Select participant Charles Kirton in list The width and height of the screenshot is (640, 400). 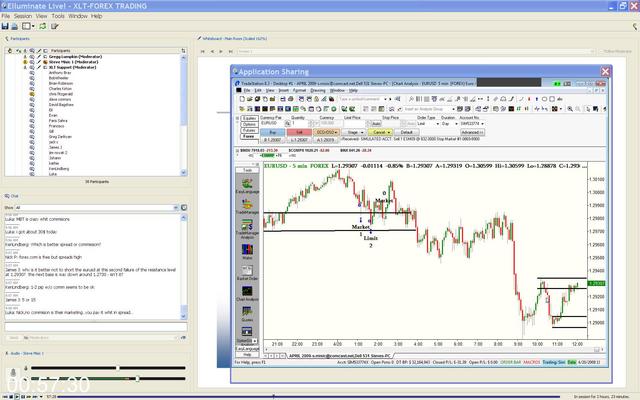pyautogui.click(x=60, y=89)
